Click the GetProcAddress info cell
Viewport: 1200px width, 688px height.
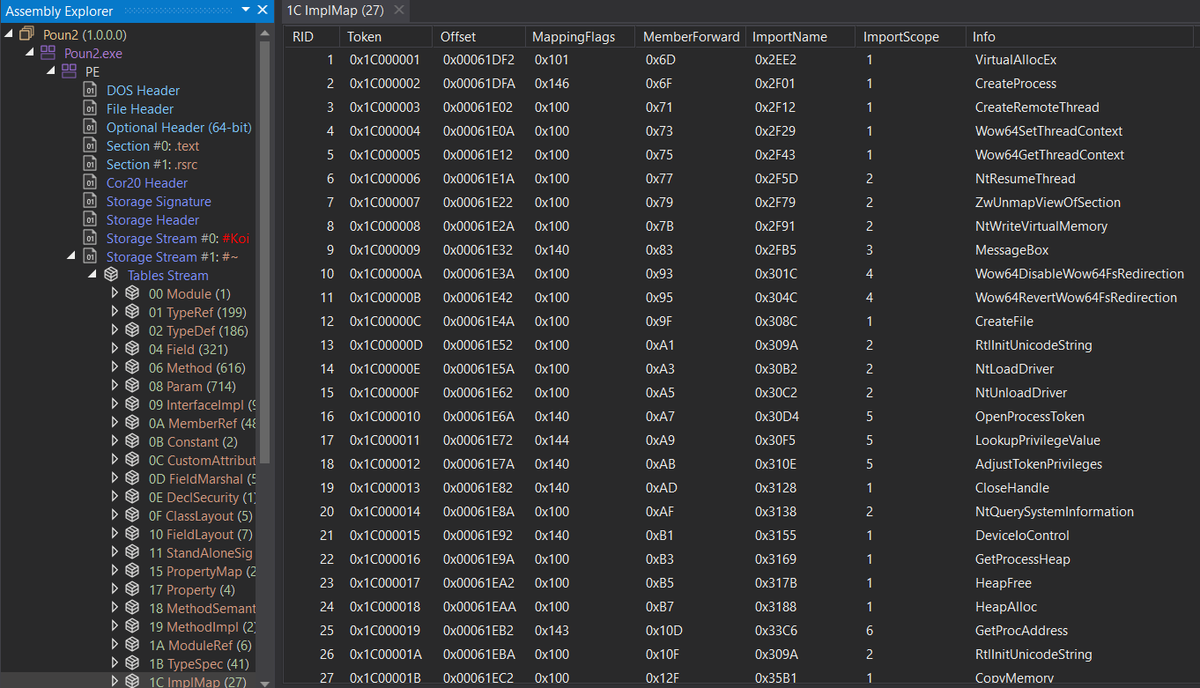tap(1021, 631)
